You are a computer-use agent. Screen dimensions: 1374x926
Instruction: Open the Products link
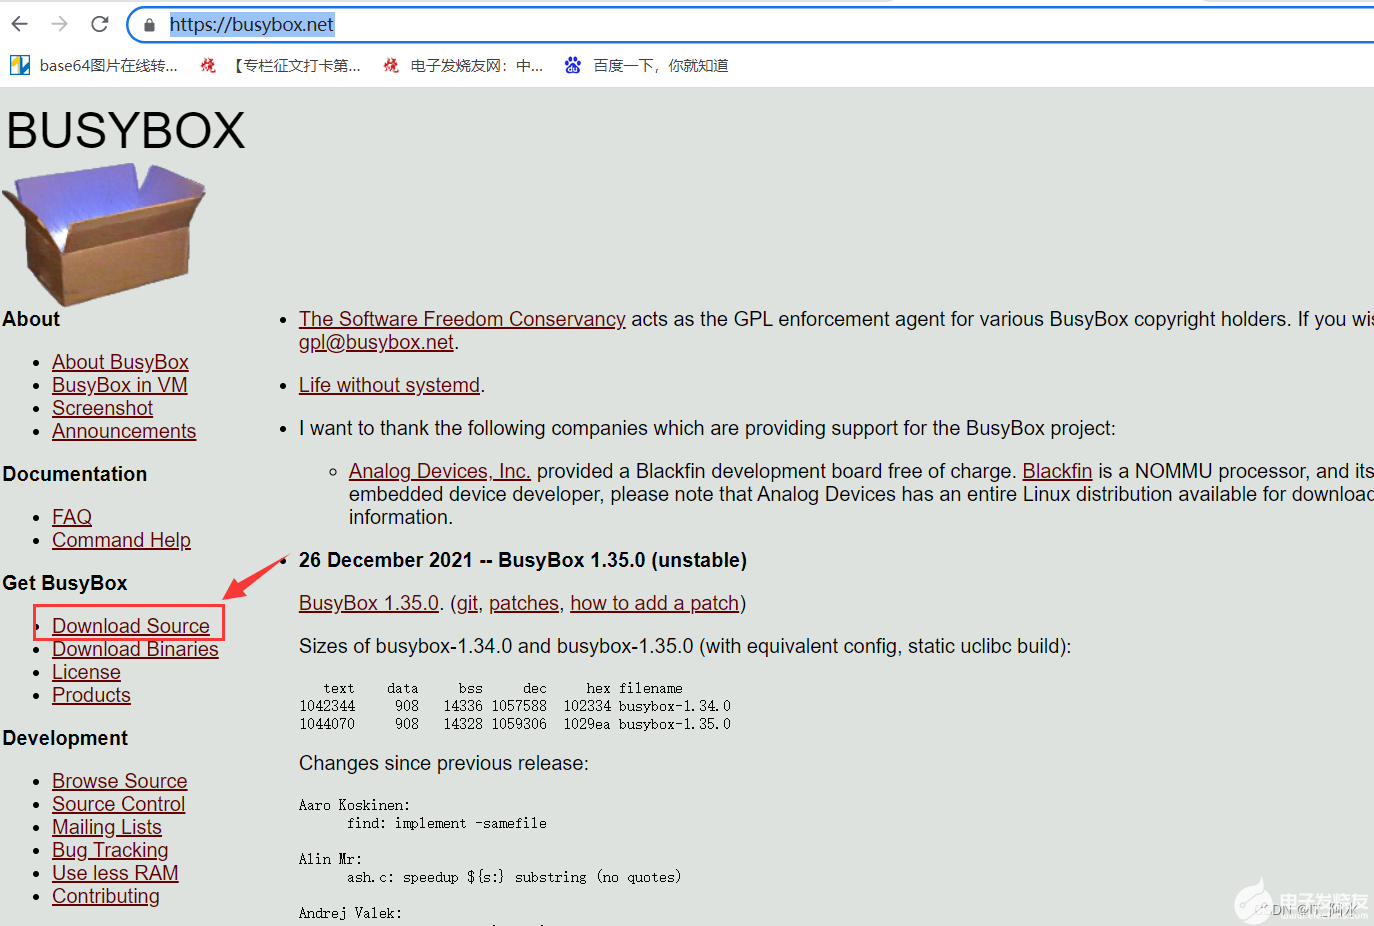pos(91,695)
